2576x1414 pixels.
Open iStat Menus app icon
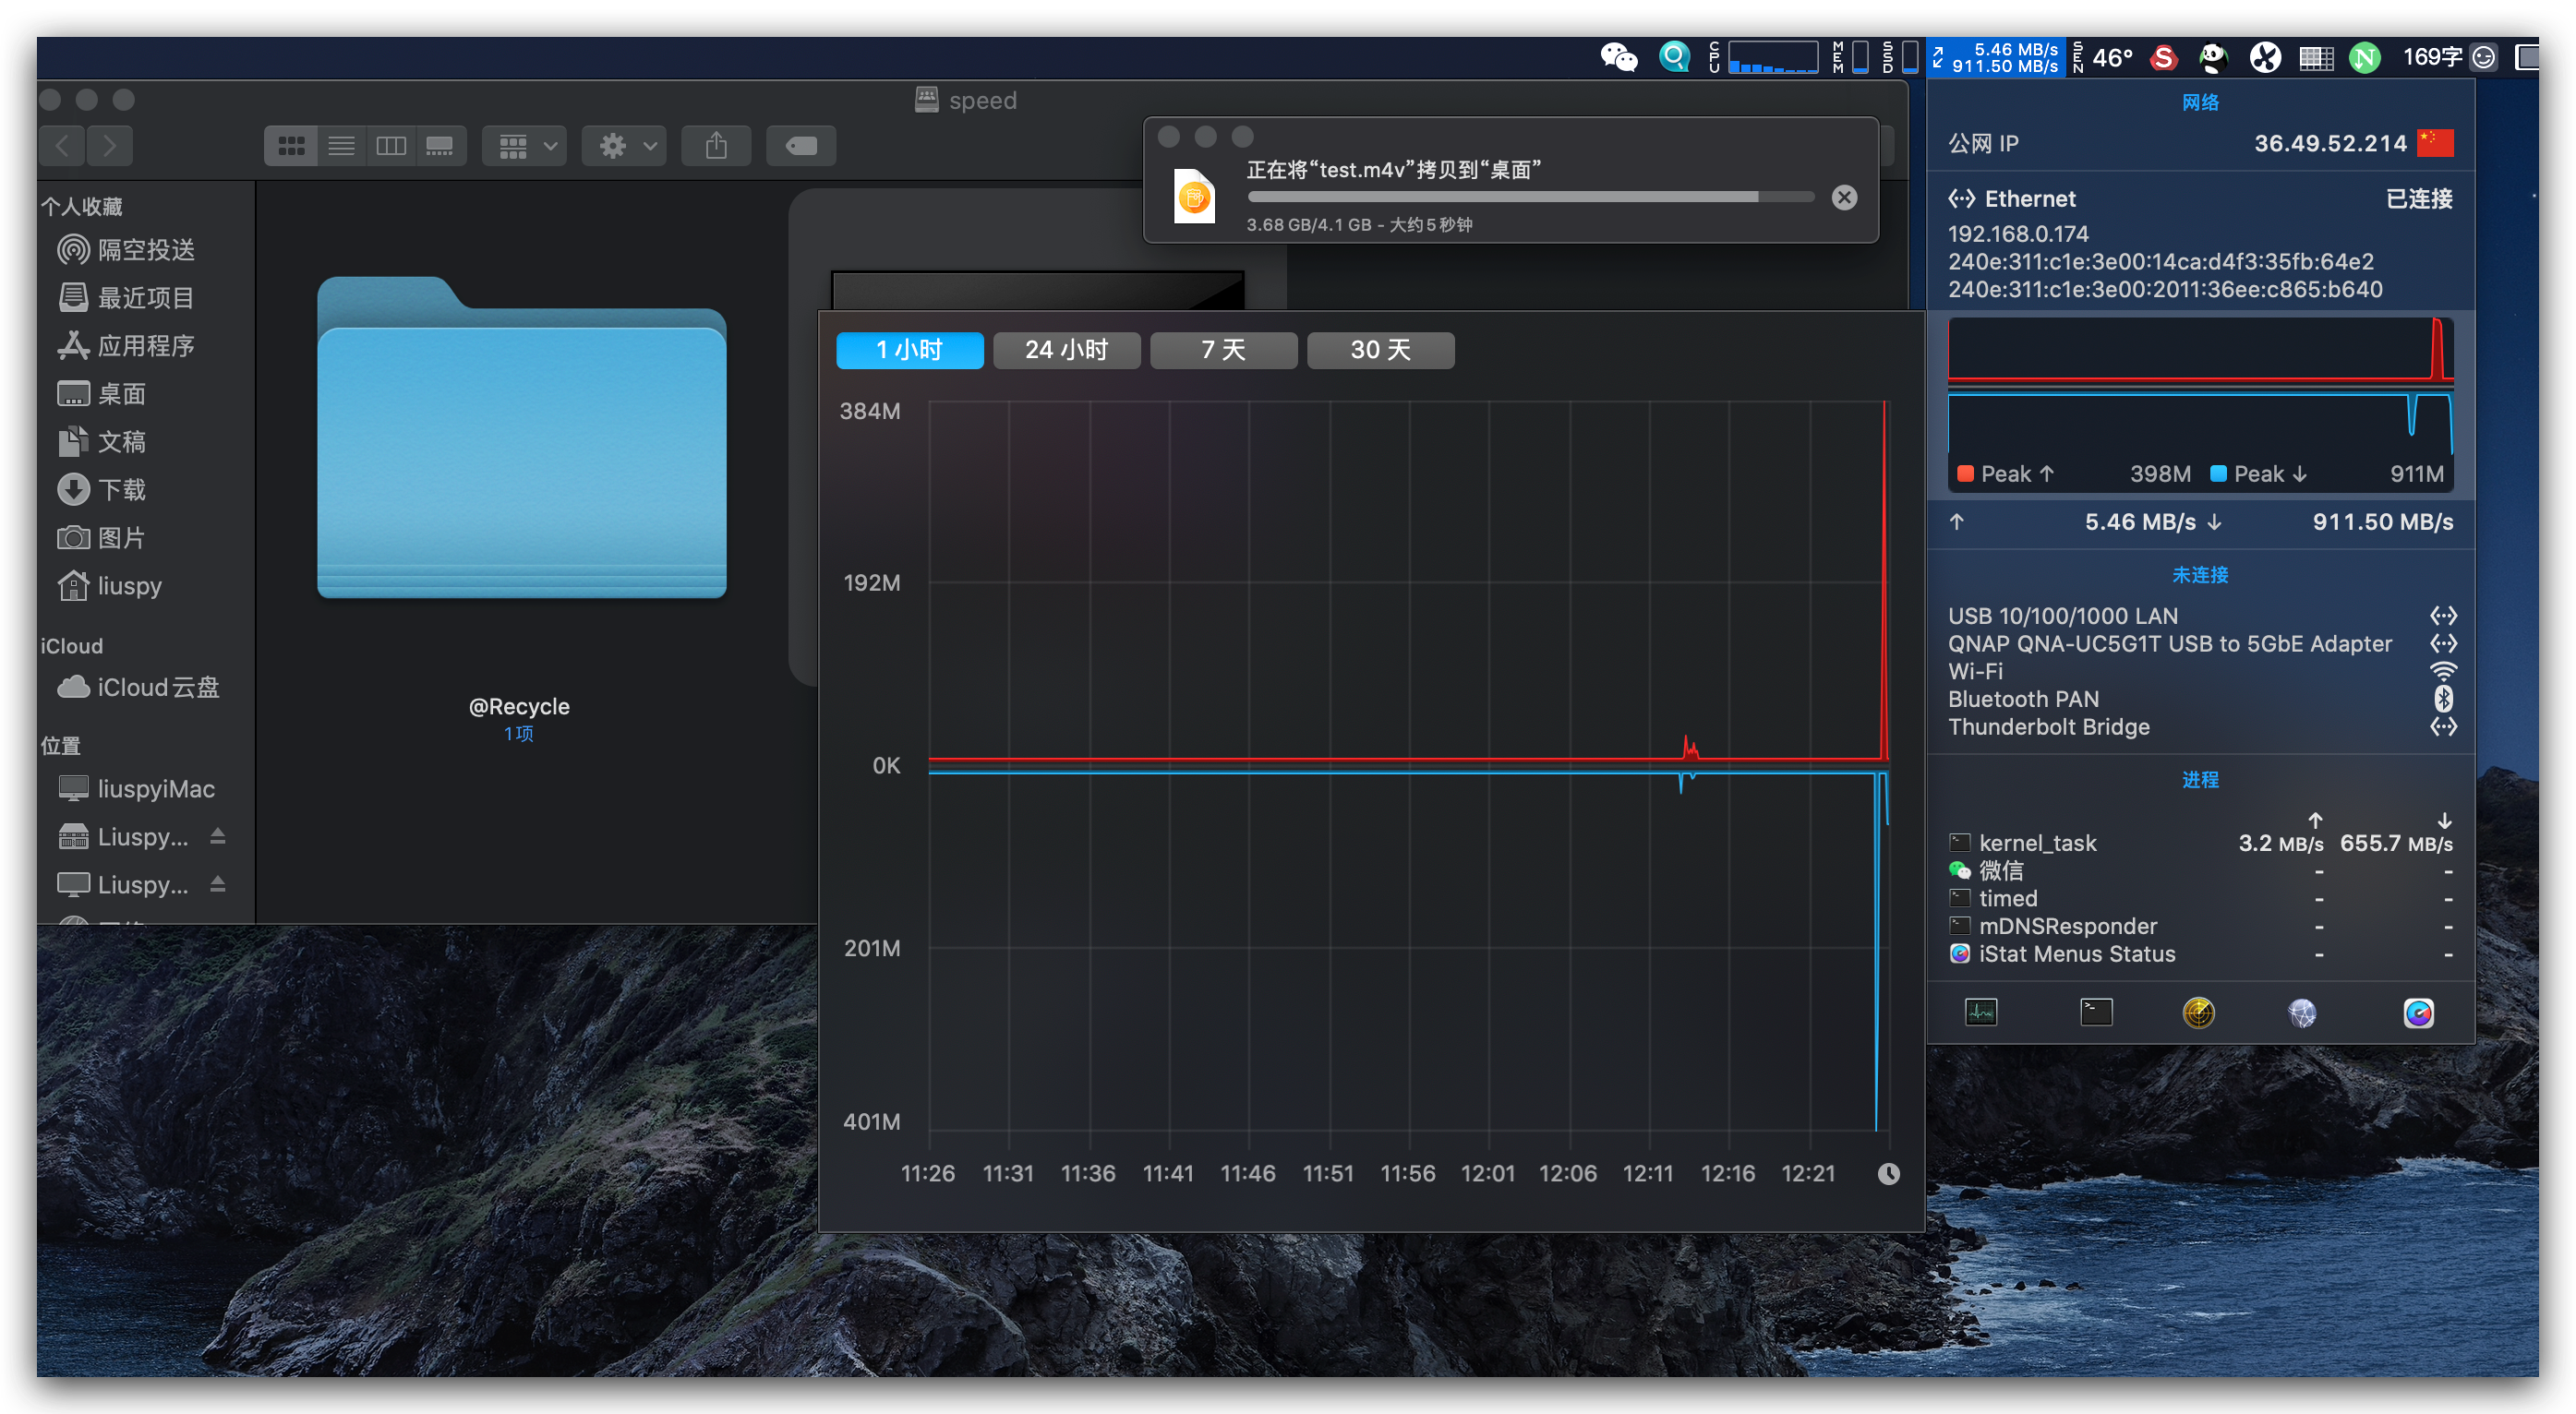[x=2418, y=1013]
